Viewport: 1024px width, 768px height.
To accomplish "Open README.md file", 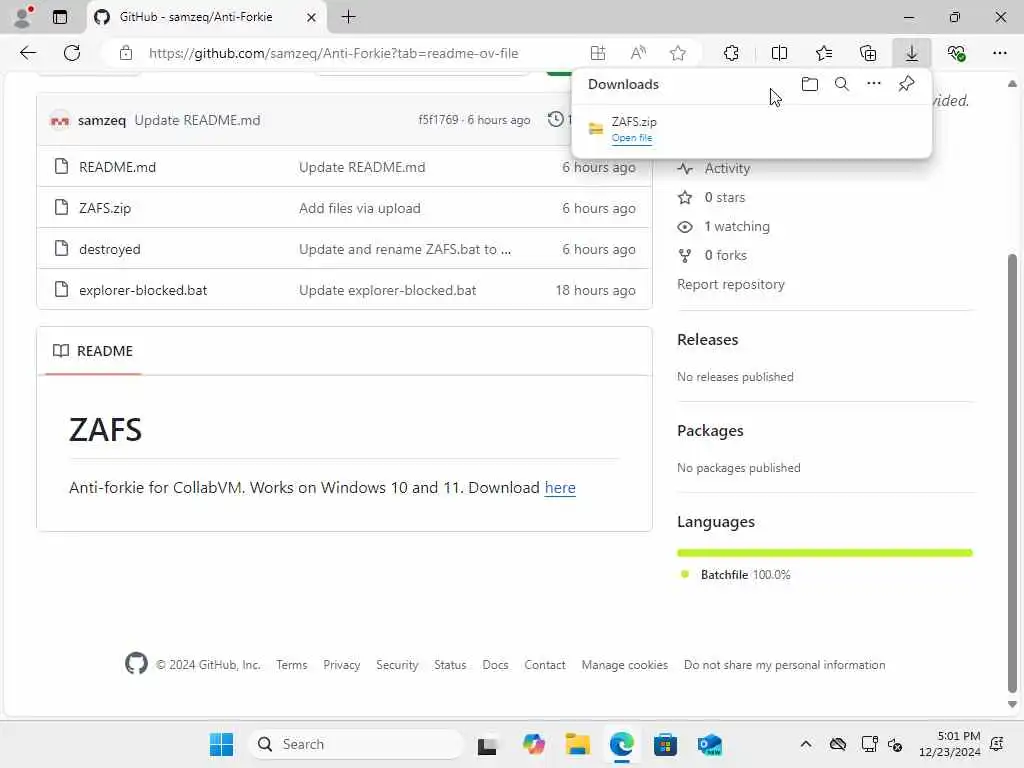I will coord(118,167).
